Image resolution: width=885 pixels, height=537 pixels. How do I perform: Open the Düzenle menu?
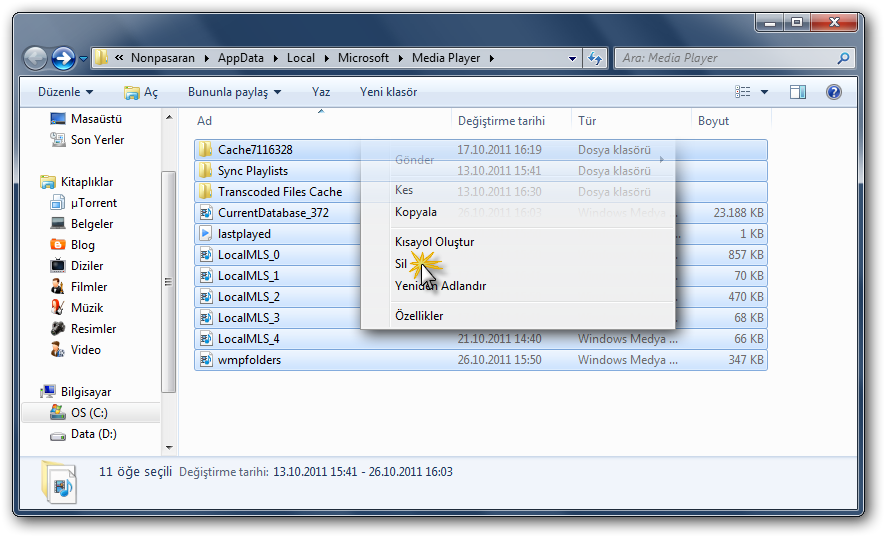click(65, 92)
